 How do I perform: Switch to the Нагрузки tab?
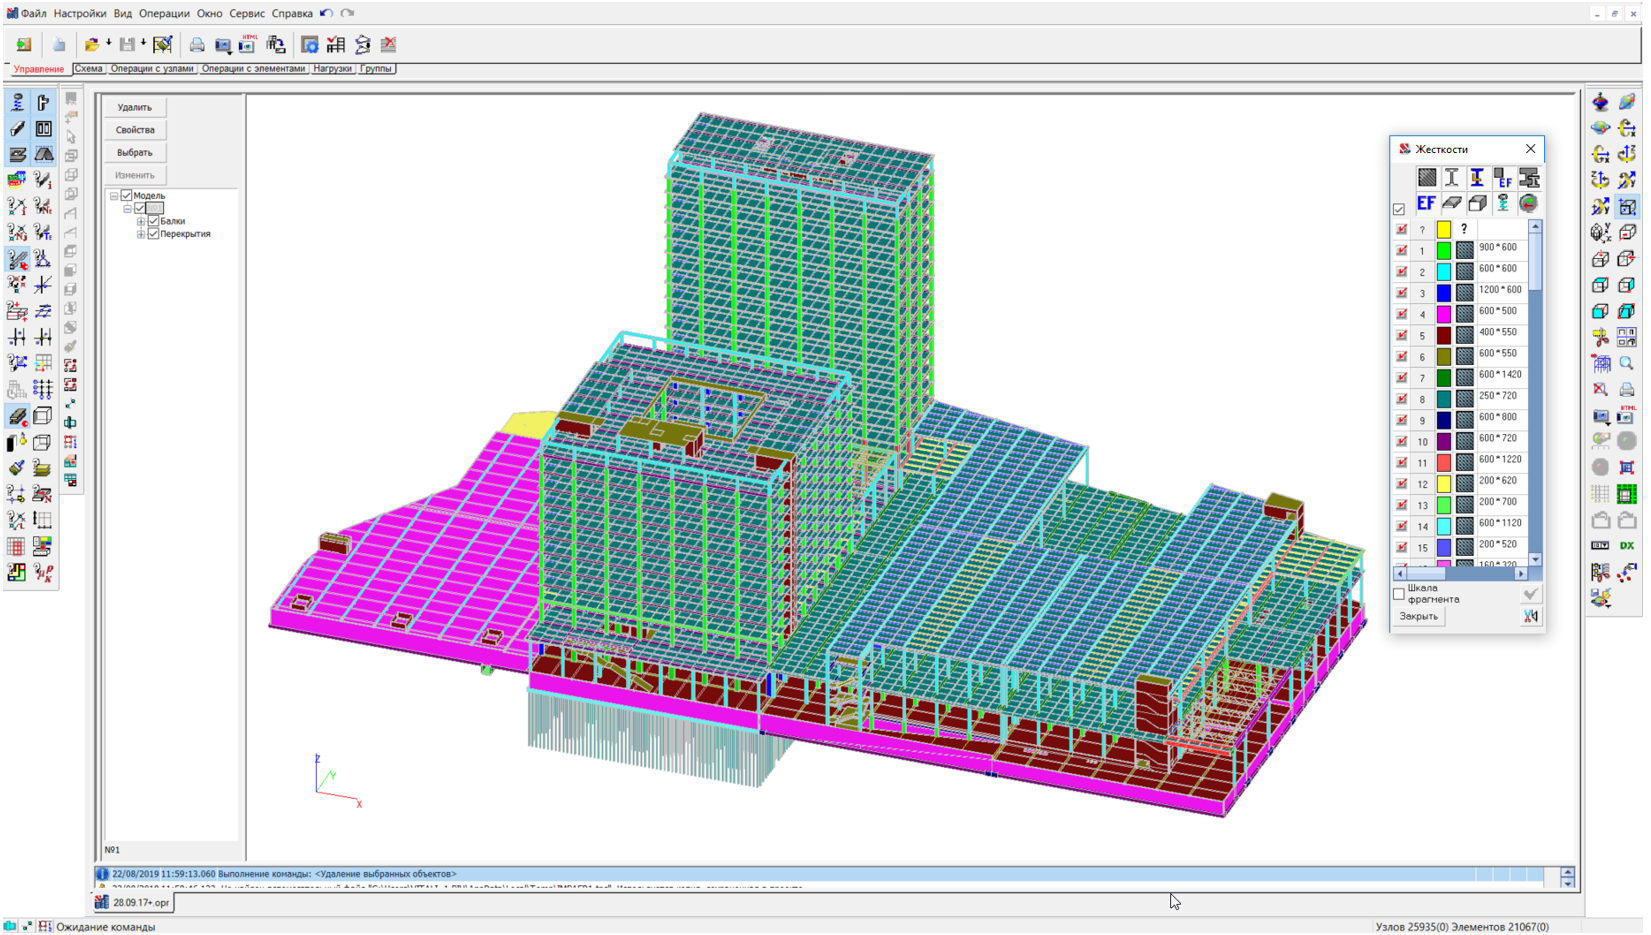[332, 69]
